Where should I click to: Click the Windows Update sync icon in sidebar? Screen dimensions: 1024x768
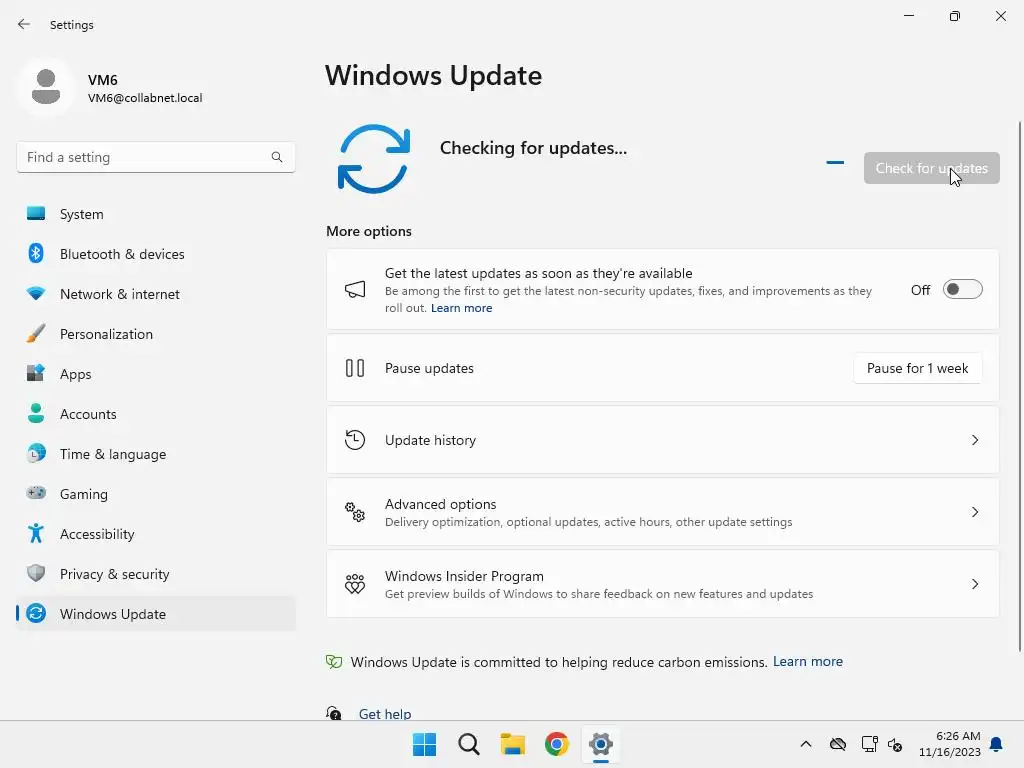point(36,613)
